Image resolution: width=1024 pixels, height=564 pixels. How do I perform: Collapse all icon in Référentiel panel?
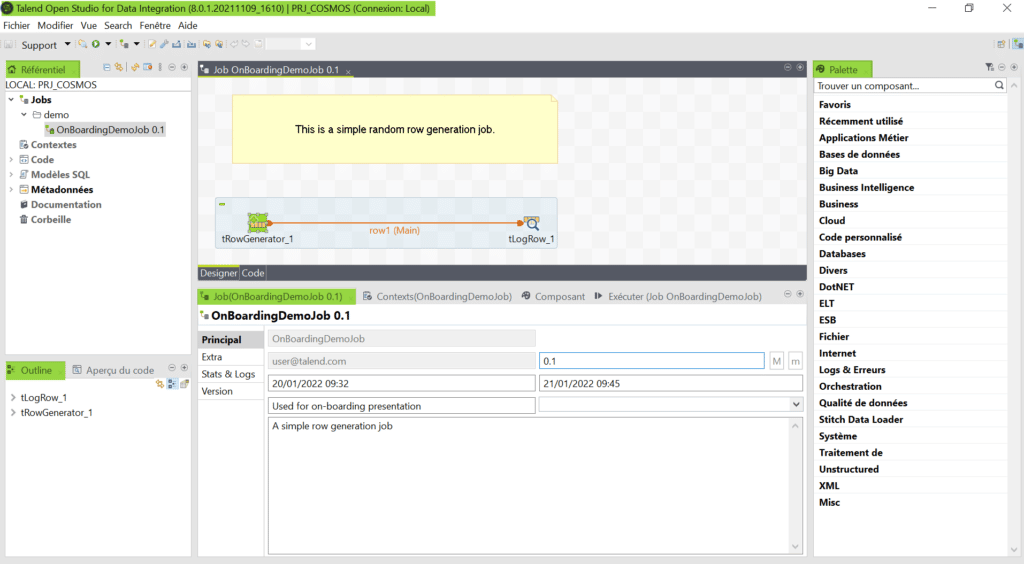[x=107, y=67]
